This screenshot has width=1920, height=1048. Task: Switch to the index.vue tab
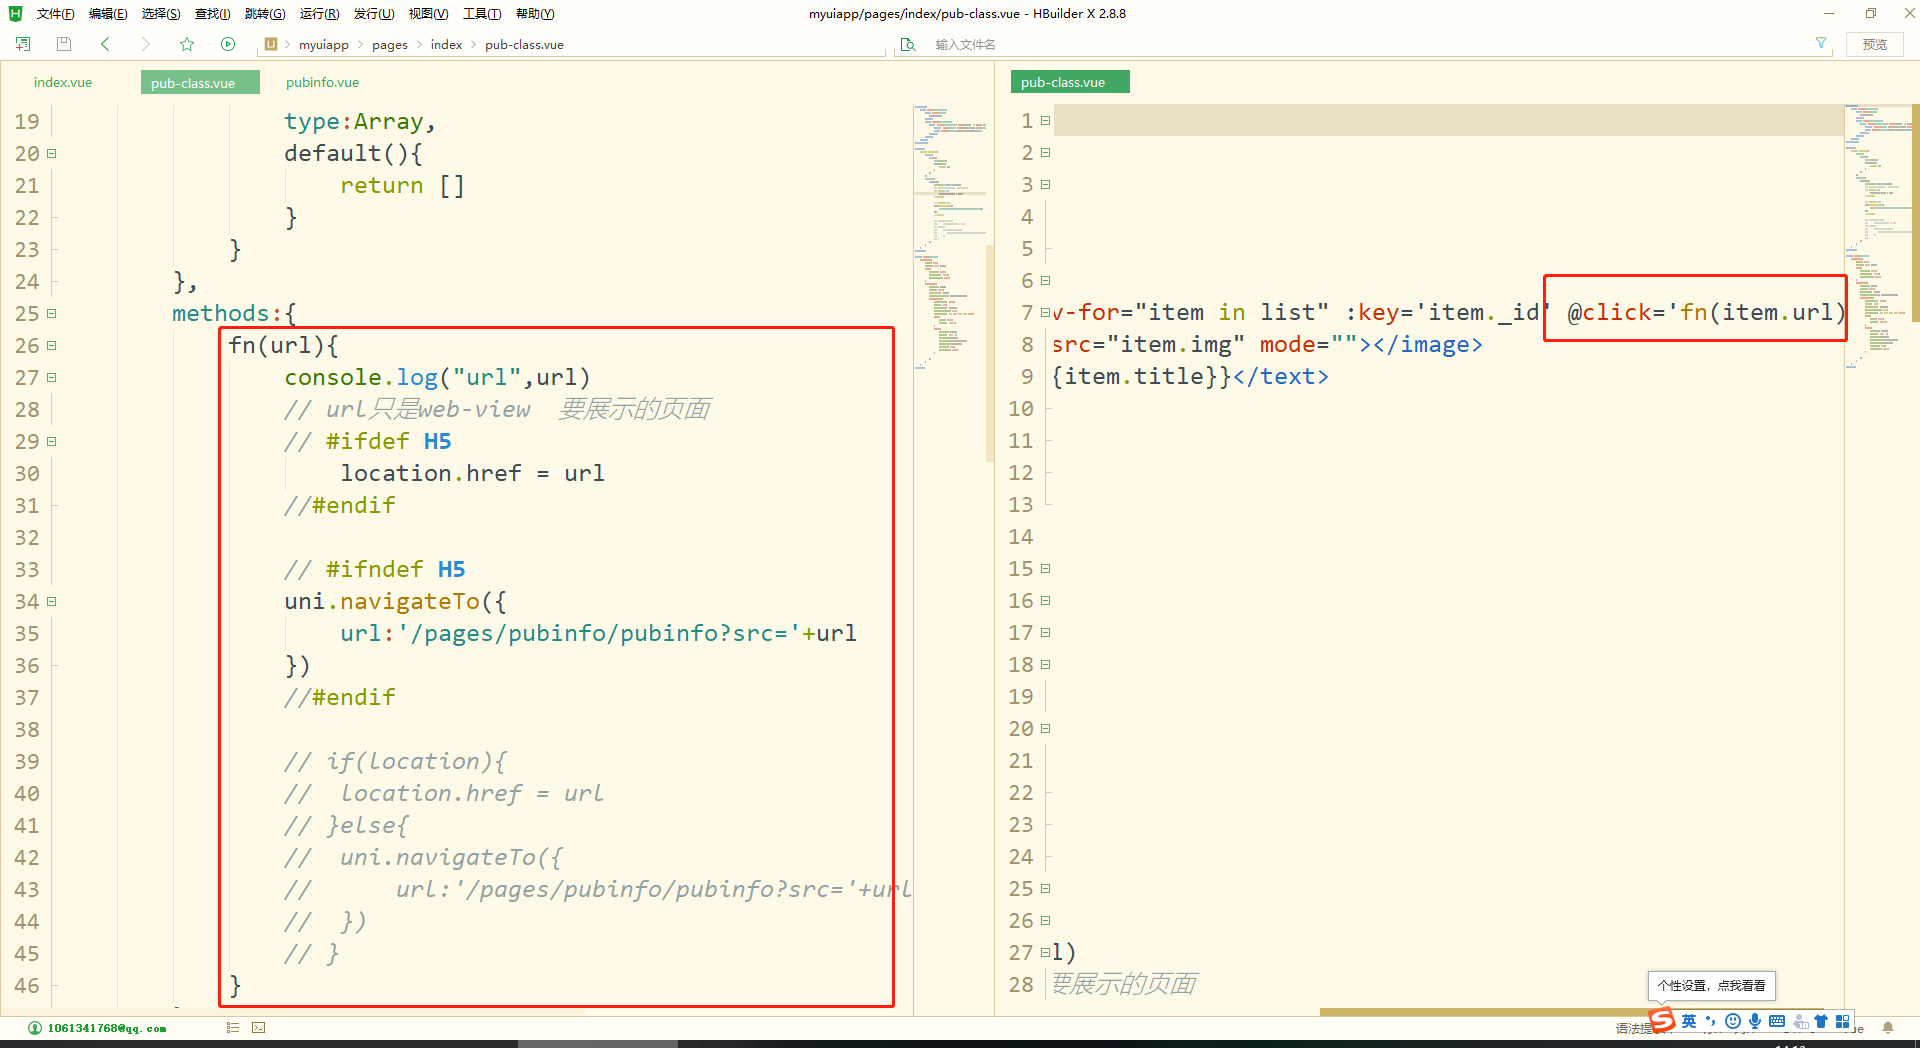tap(63, 82)
